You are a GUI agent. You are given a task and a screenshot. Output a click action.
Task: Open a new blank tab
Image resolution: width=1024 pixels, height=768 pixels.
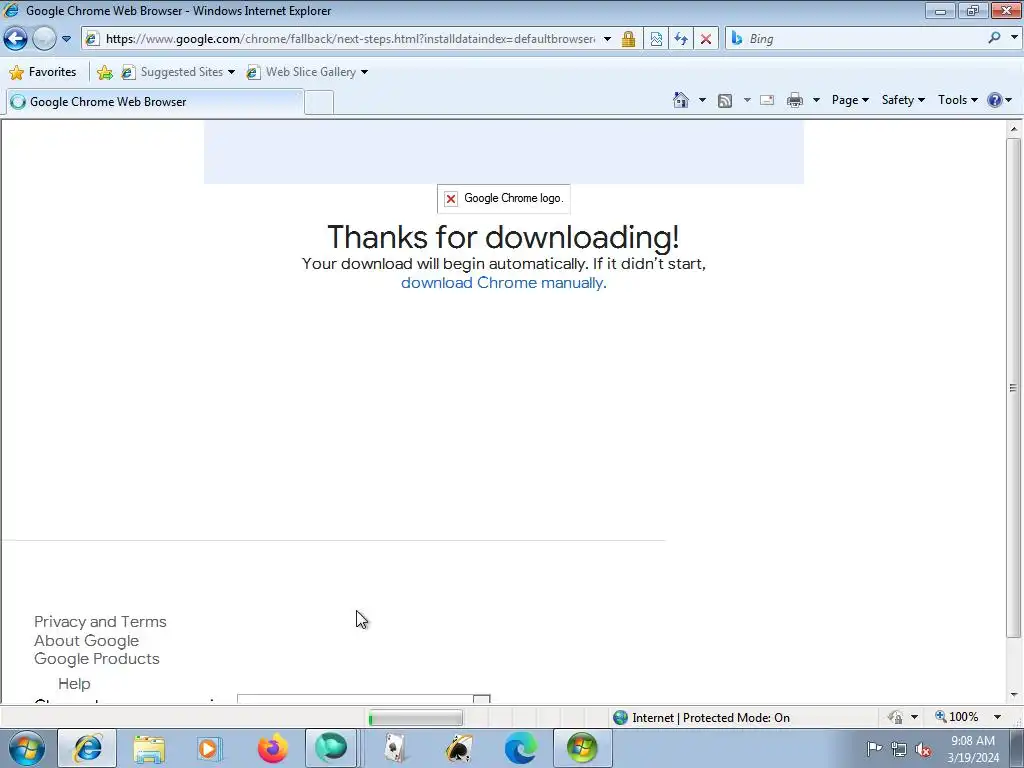[319, 103]
